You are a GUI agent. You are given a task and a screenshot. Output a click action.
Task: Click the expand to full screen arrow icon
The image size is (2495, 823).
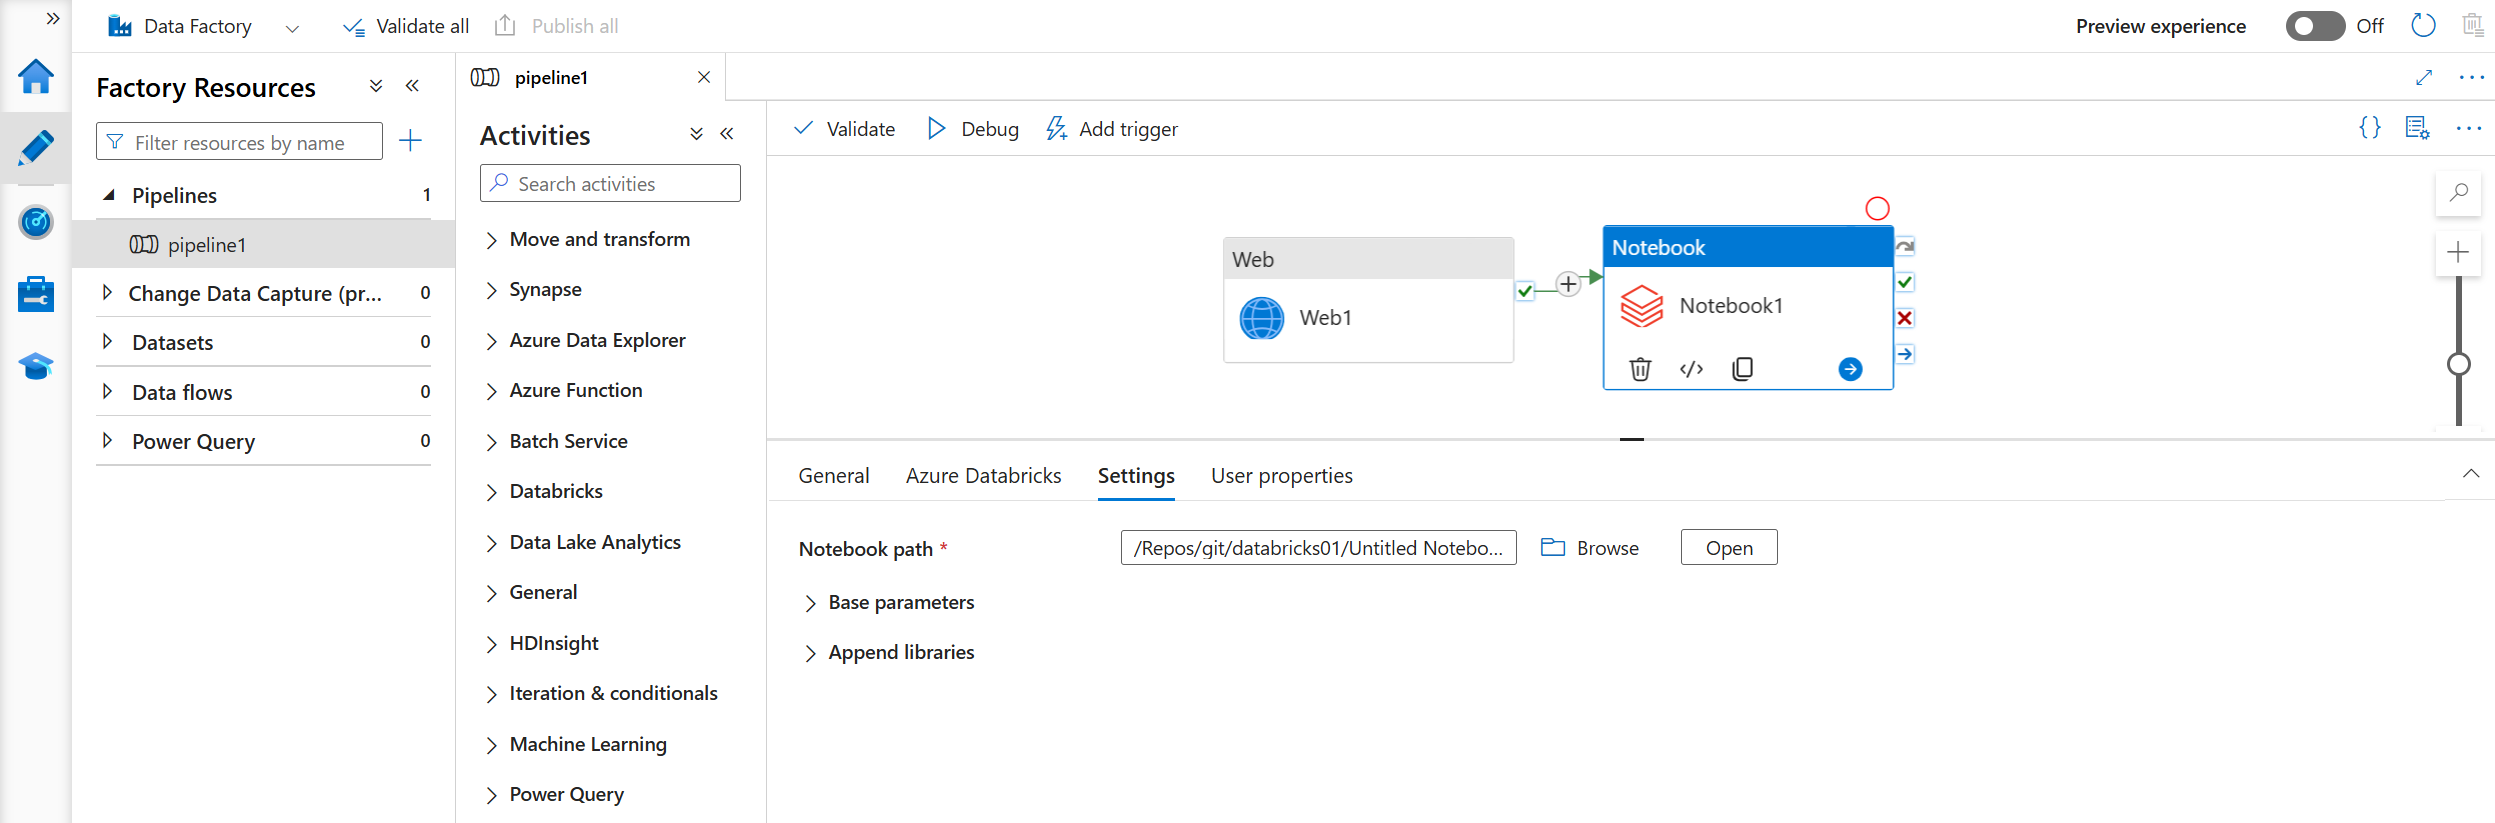[x=2424, y=77]
